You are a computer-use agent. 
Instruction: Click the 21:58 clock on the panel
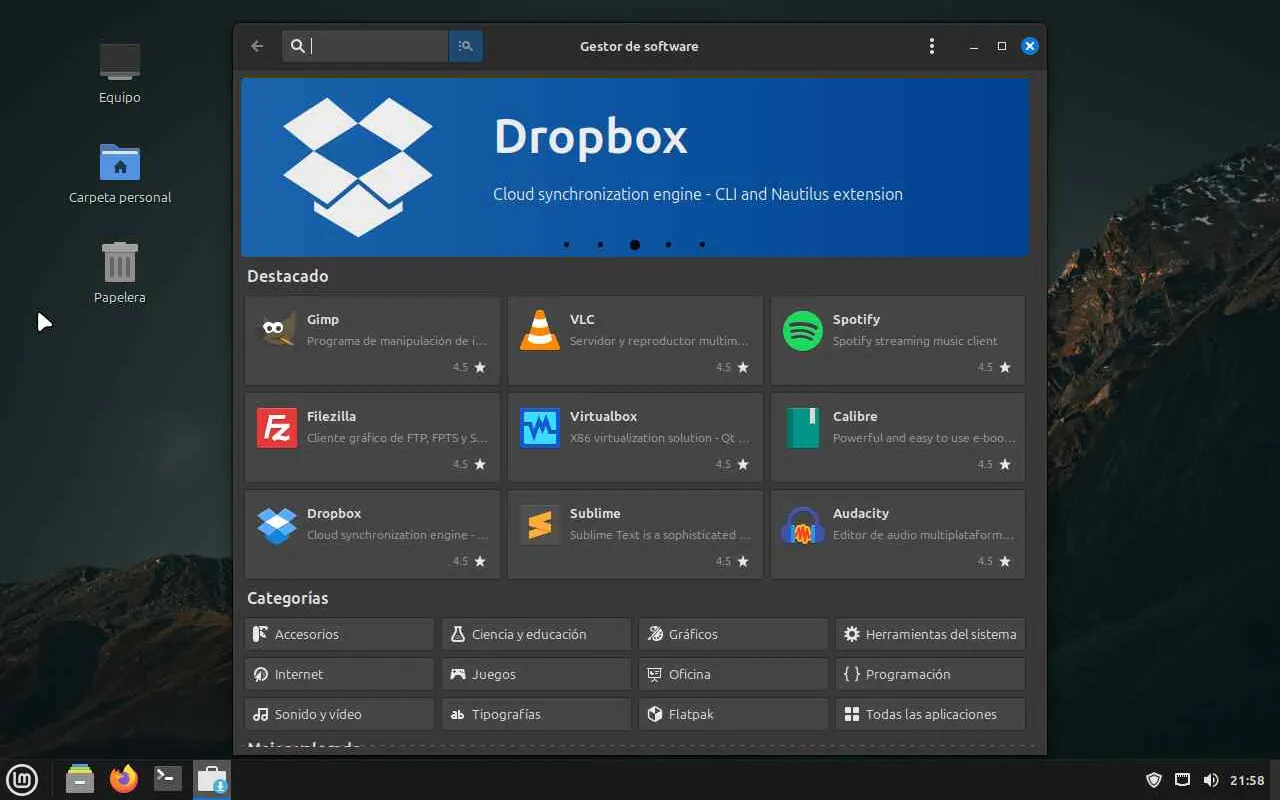[x=1247, y=780]
